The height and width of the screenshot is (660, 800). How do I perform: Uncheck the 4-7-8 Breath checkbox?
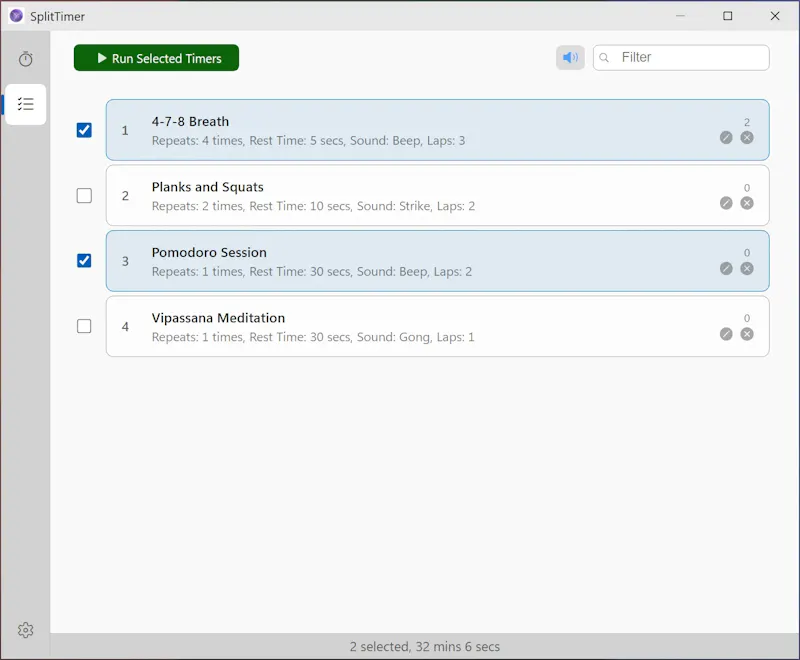click(x=84, y=130)
